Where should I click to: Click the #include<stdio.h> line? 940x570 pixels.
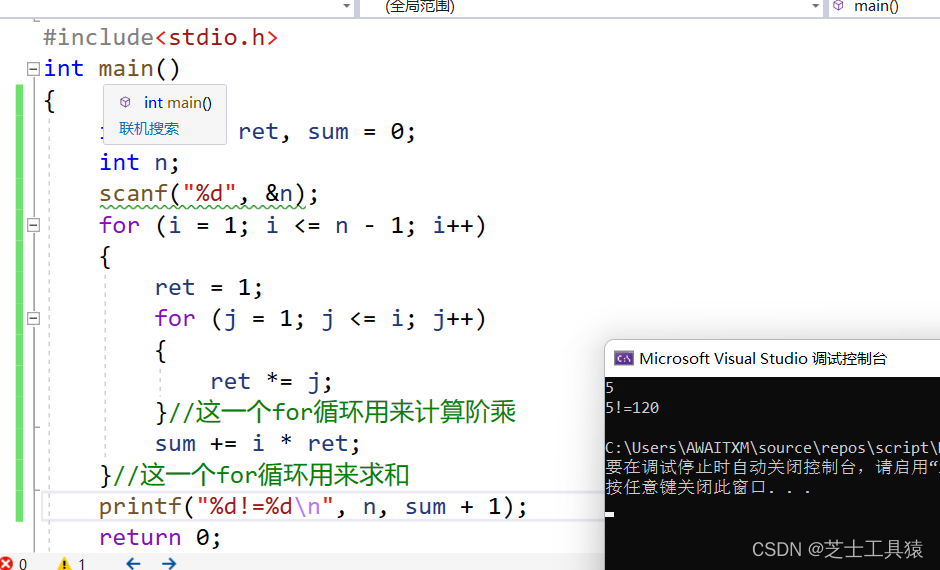tap(161, 37)
